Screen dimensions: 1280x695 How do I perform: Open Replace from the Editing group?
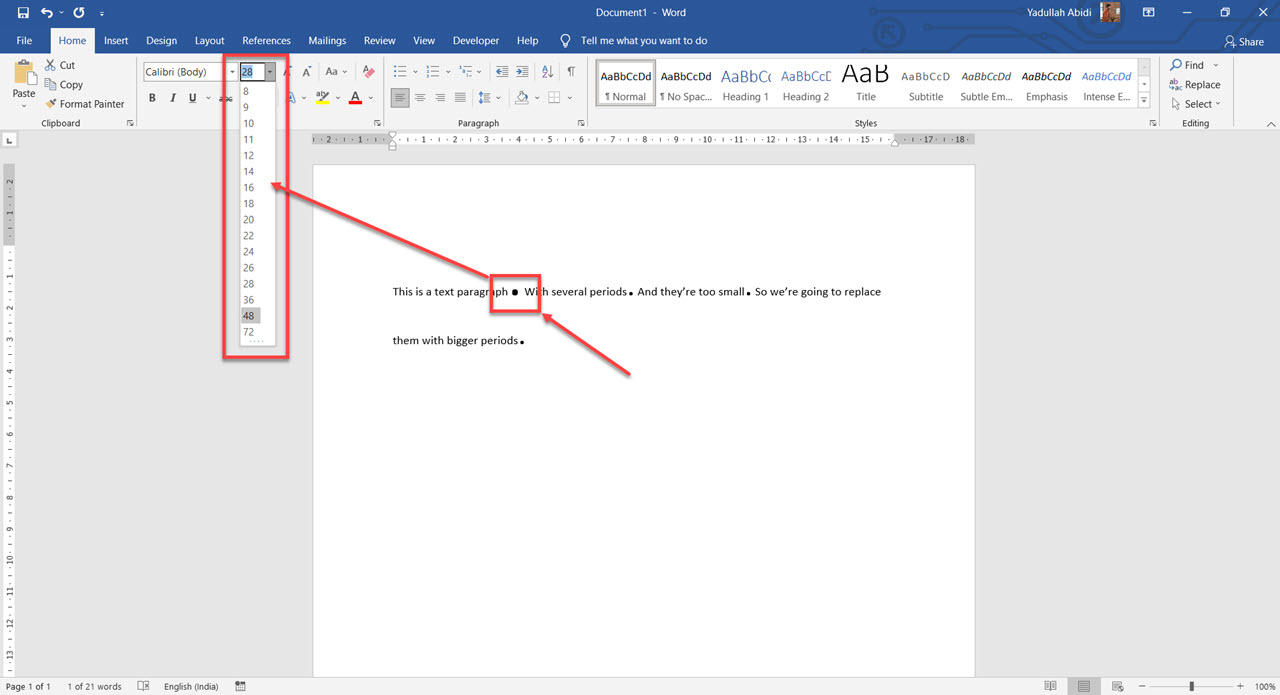click(1195, 84)
